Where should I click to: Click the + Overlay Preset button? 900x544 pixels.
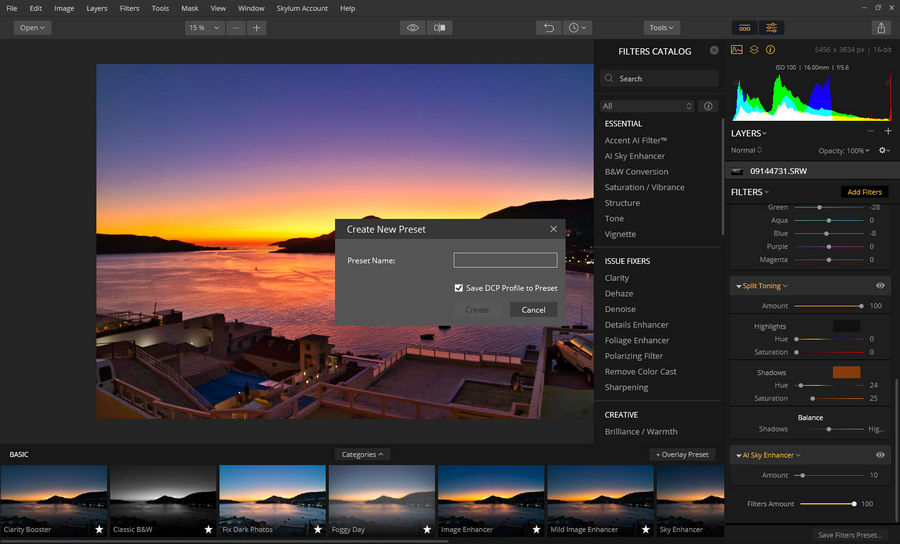(682, 454)
